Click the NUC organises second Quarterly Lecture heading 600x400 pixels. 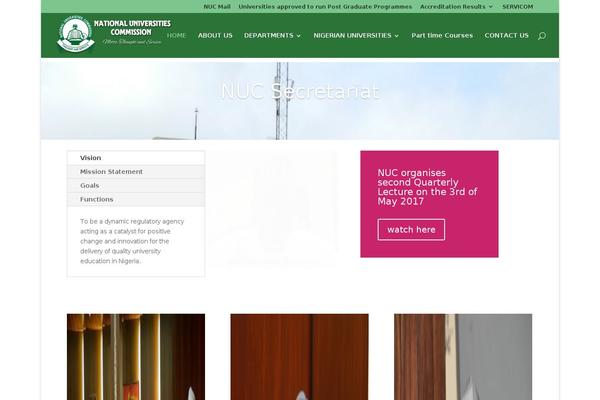coord(427,187)
